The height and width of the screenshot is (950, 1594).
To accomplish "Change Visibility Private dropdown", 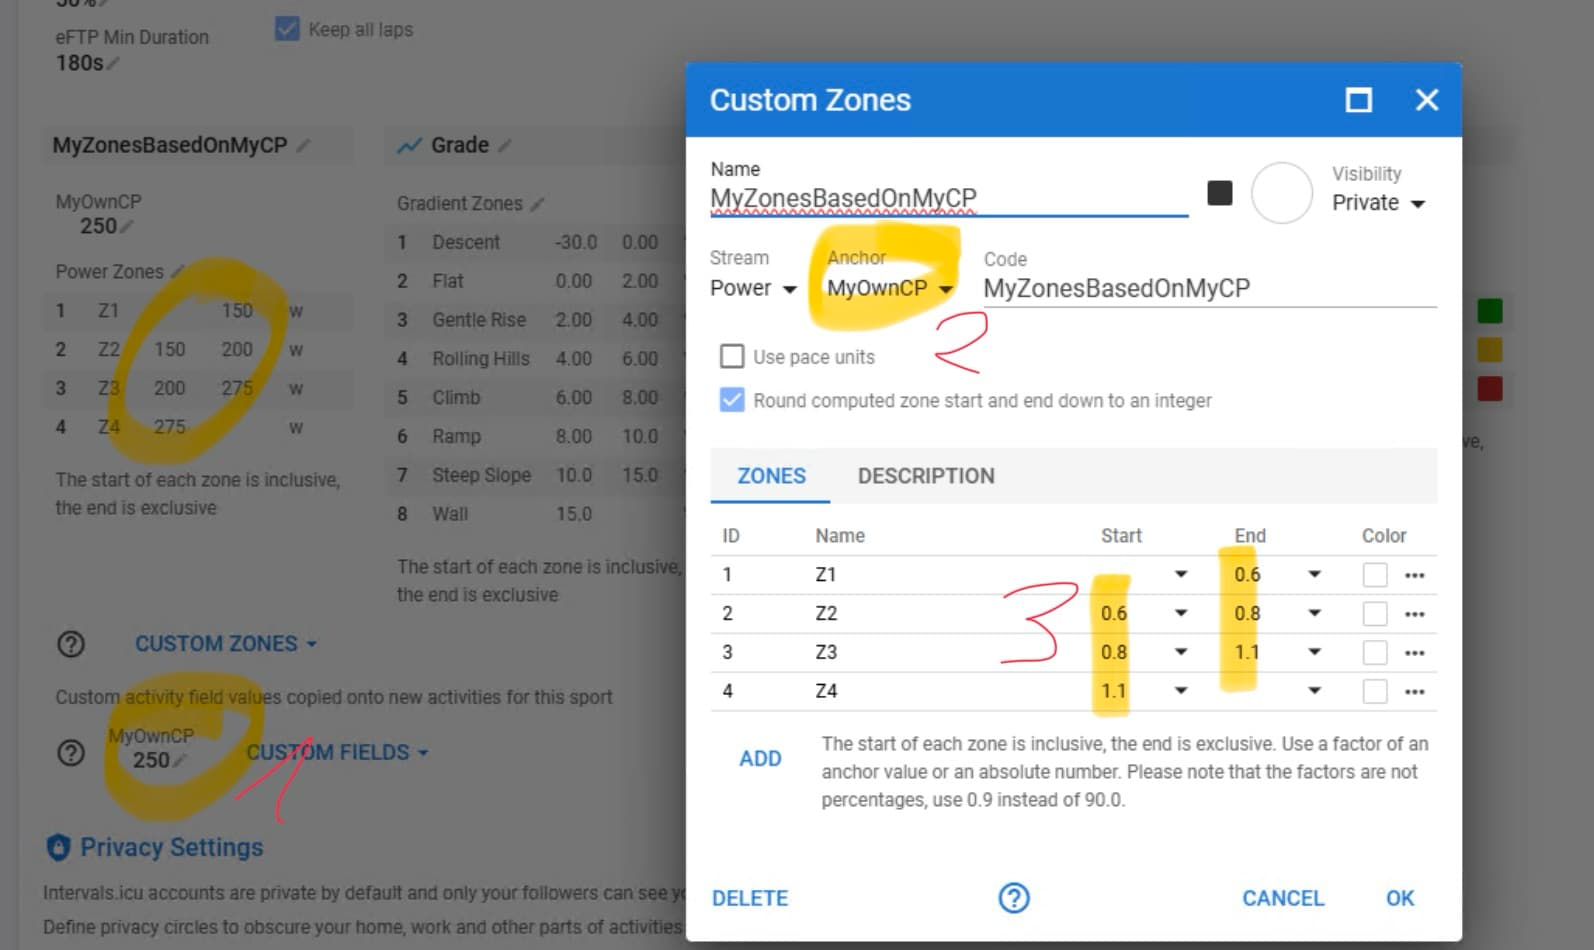I will [x=1377, y=203].
